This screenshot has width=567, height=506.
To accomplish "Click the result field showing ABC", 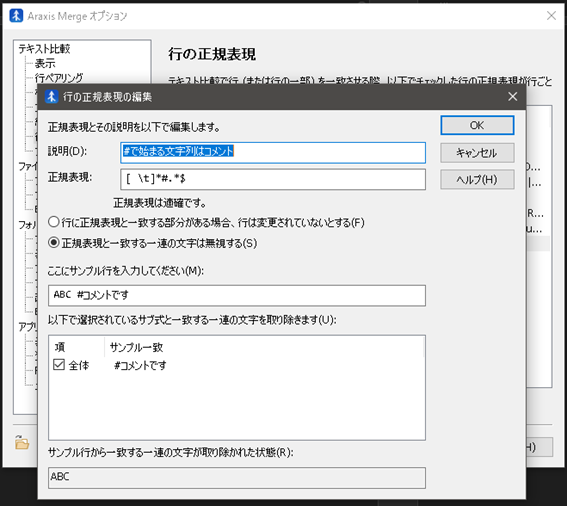I will 236,477.
